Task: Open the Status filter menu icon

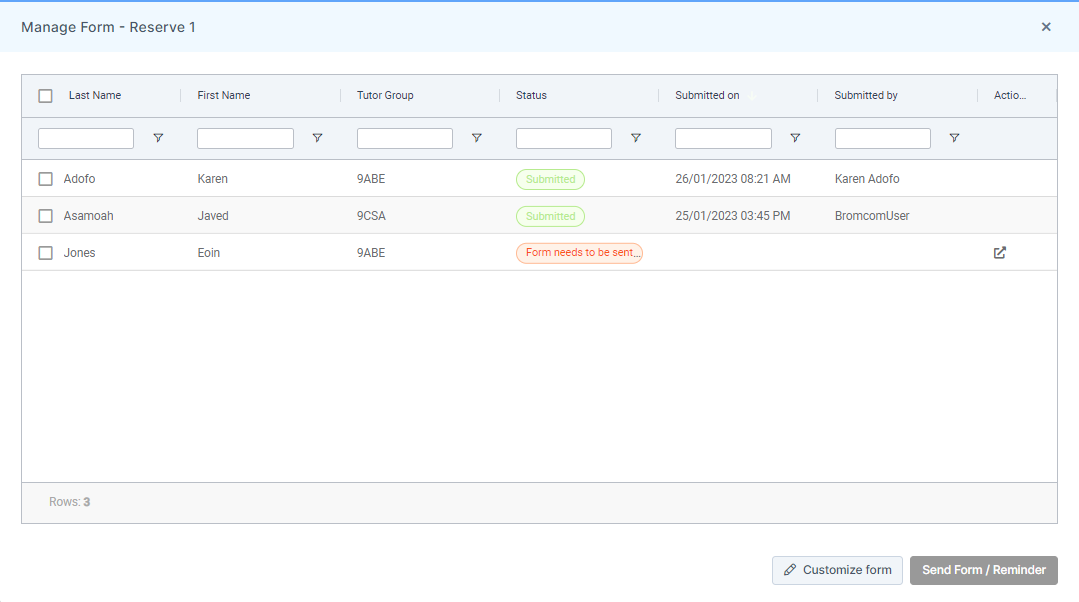Action: pyautogui.click(x=636, y=138)
